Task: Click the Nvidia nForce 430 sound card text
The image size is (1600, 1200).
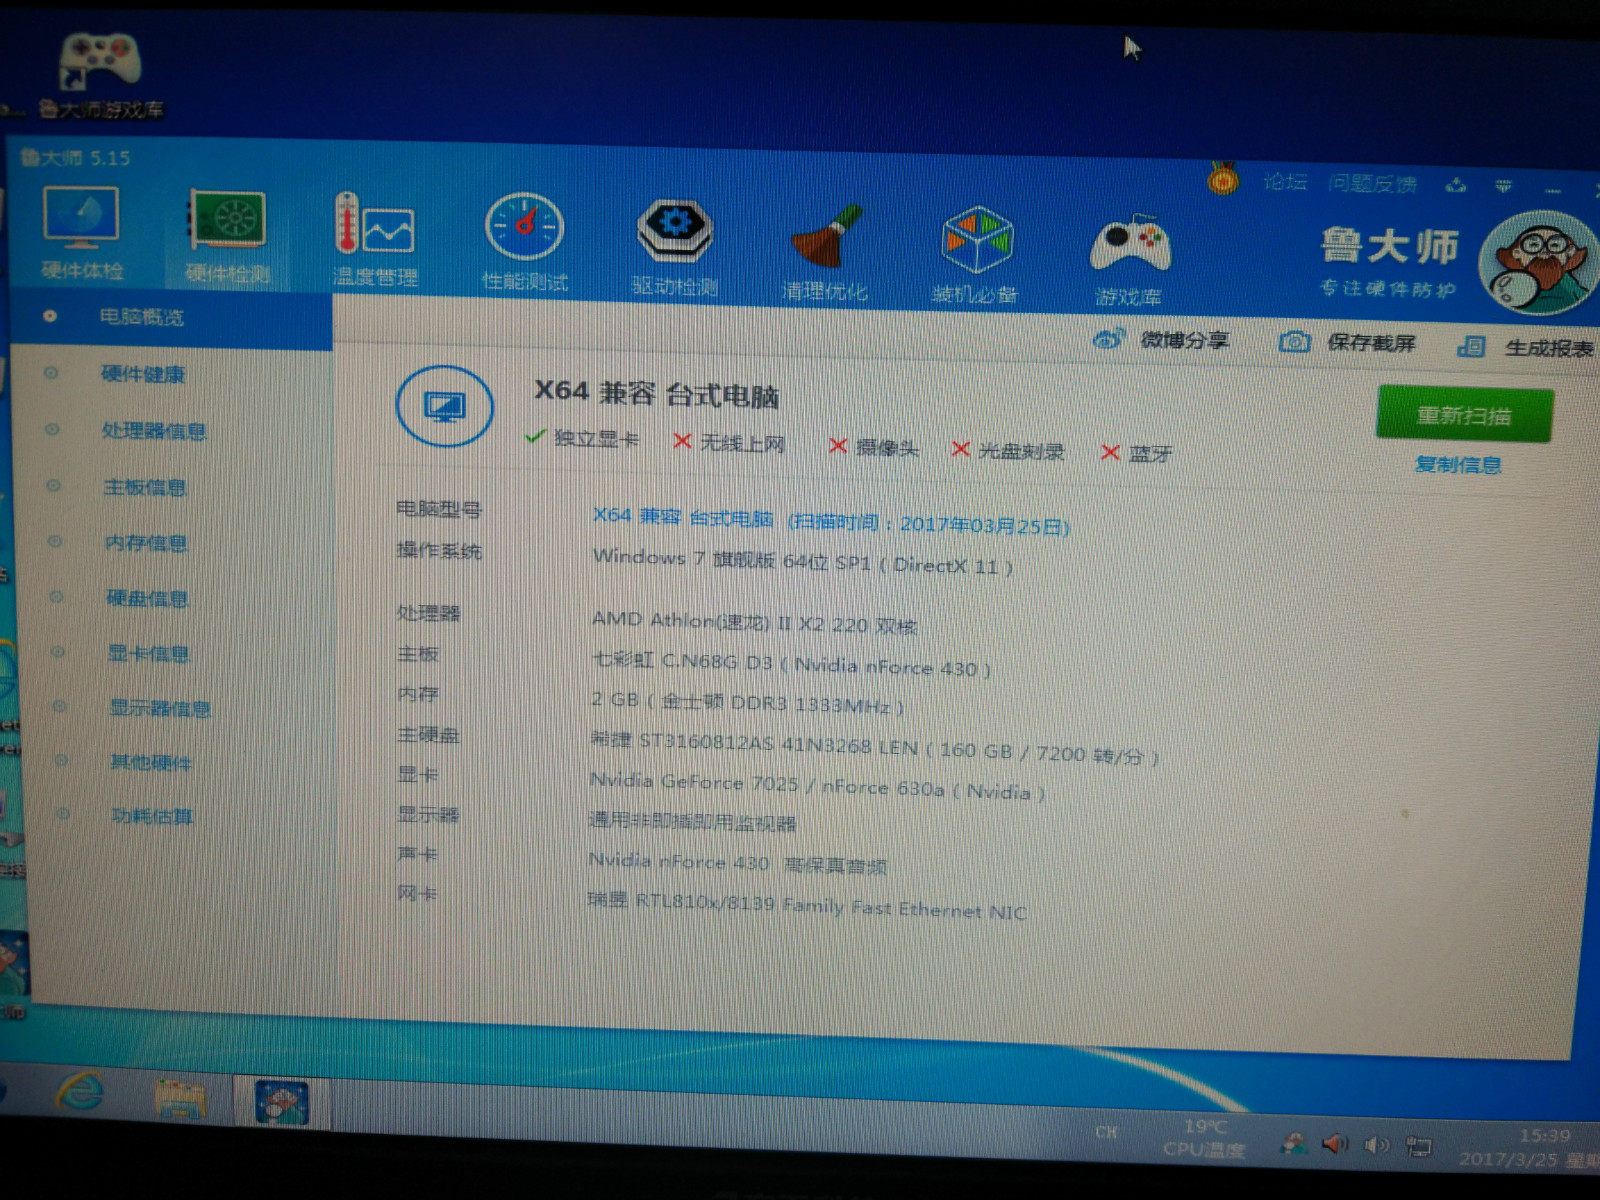Action: [x=737, y=863]
